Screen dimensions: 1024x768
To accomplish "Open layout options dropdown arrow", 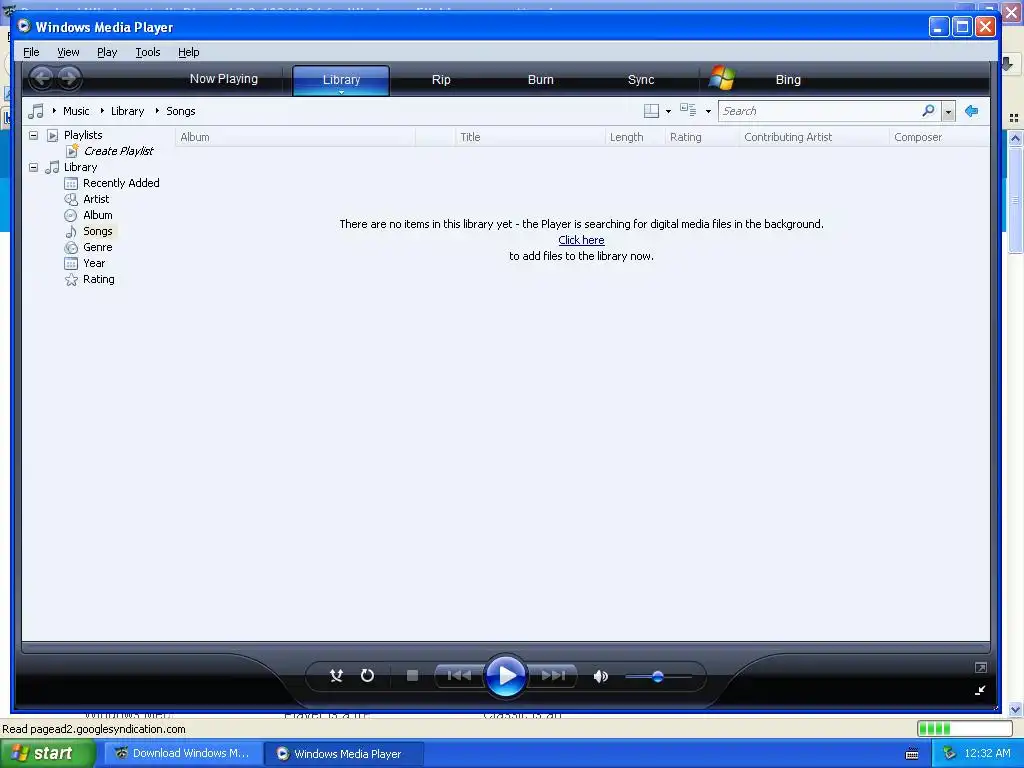I will point(668,112).
